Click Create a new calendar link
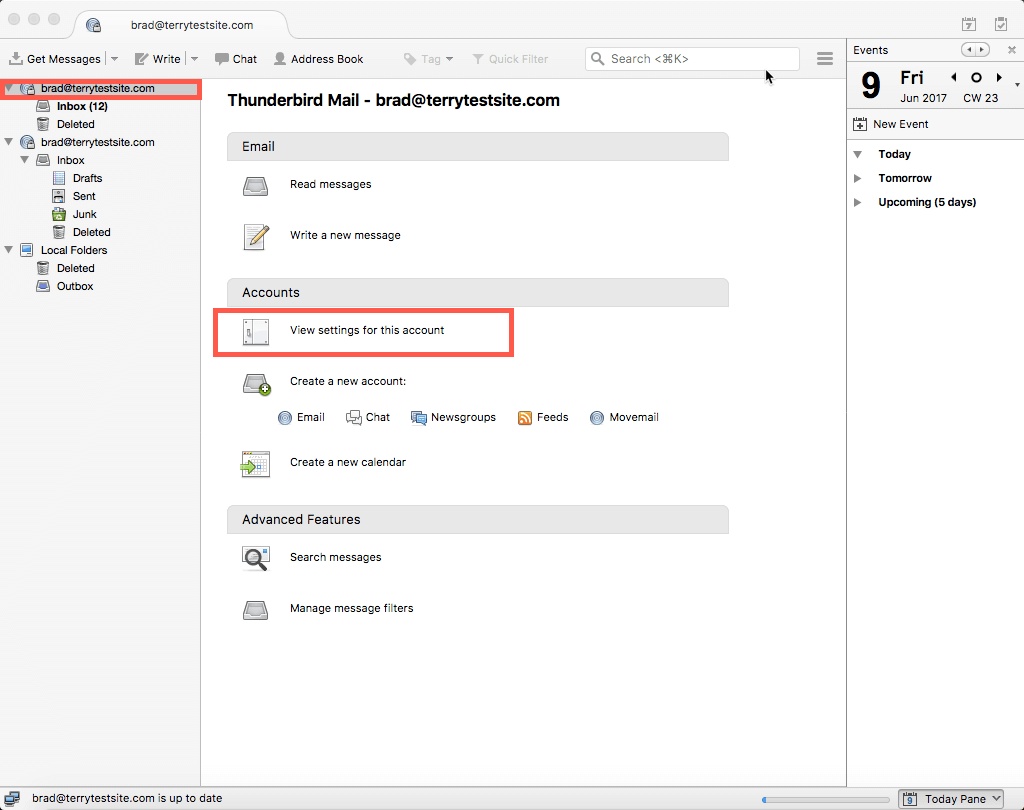This screenshot has width=1024, height=810. [x=348, y=462]
